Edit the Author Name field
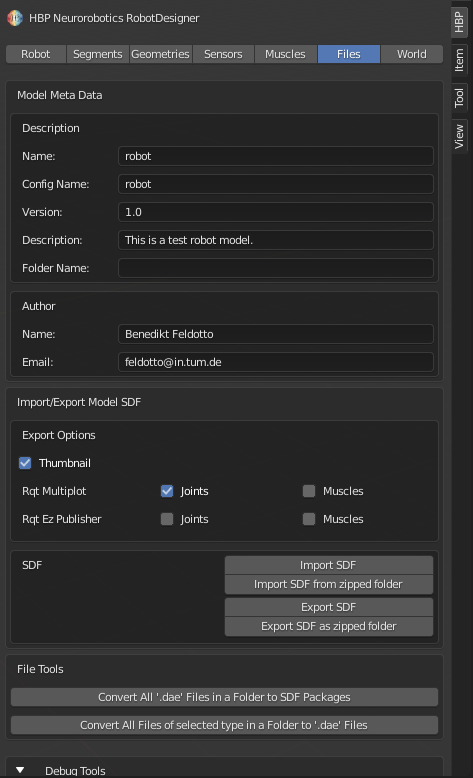 (x=275, y=334)
